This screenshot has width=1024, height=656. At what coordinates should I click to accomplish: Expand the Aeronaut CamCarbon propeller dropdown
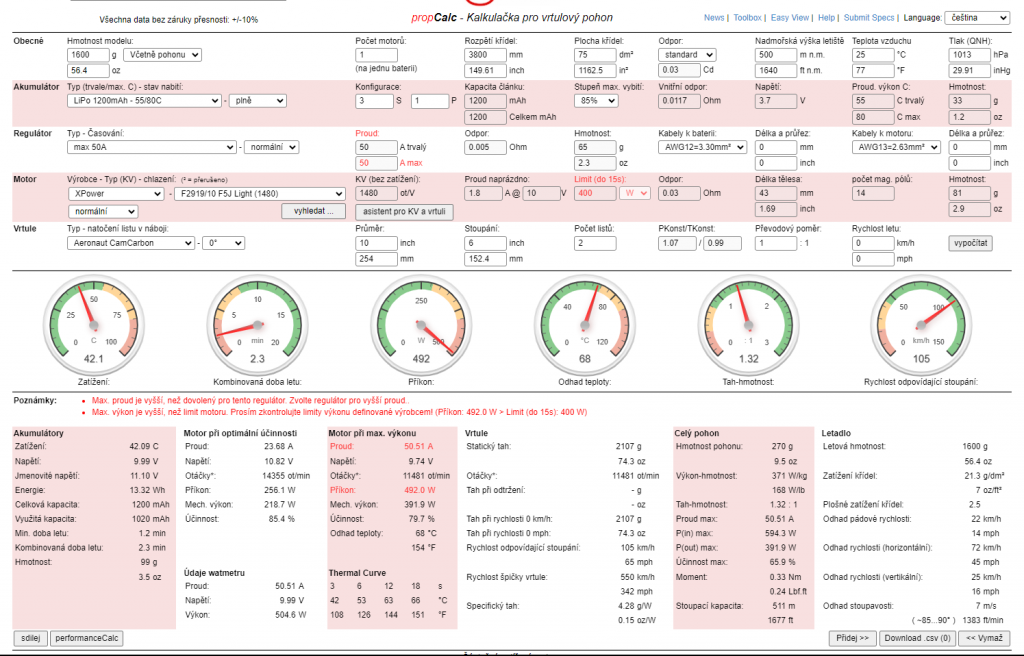coord(129,243)
